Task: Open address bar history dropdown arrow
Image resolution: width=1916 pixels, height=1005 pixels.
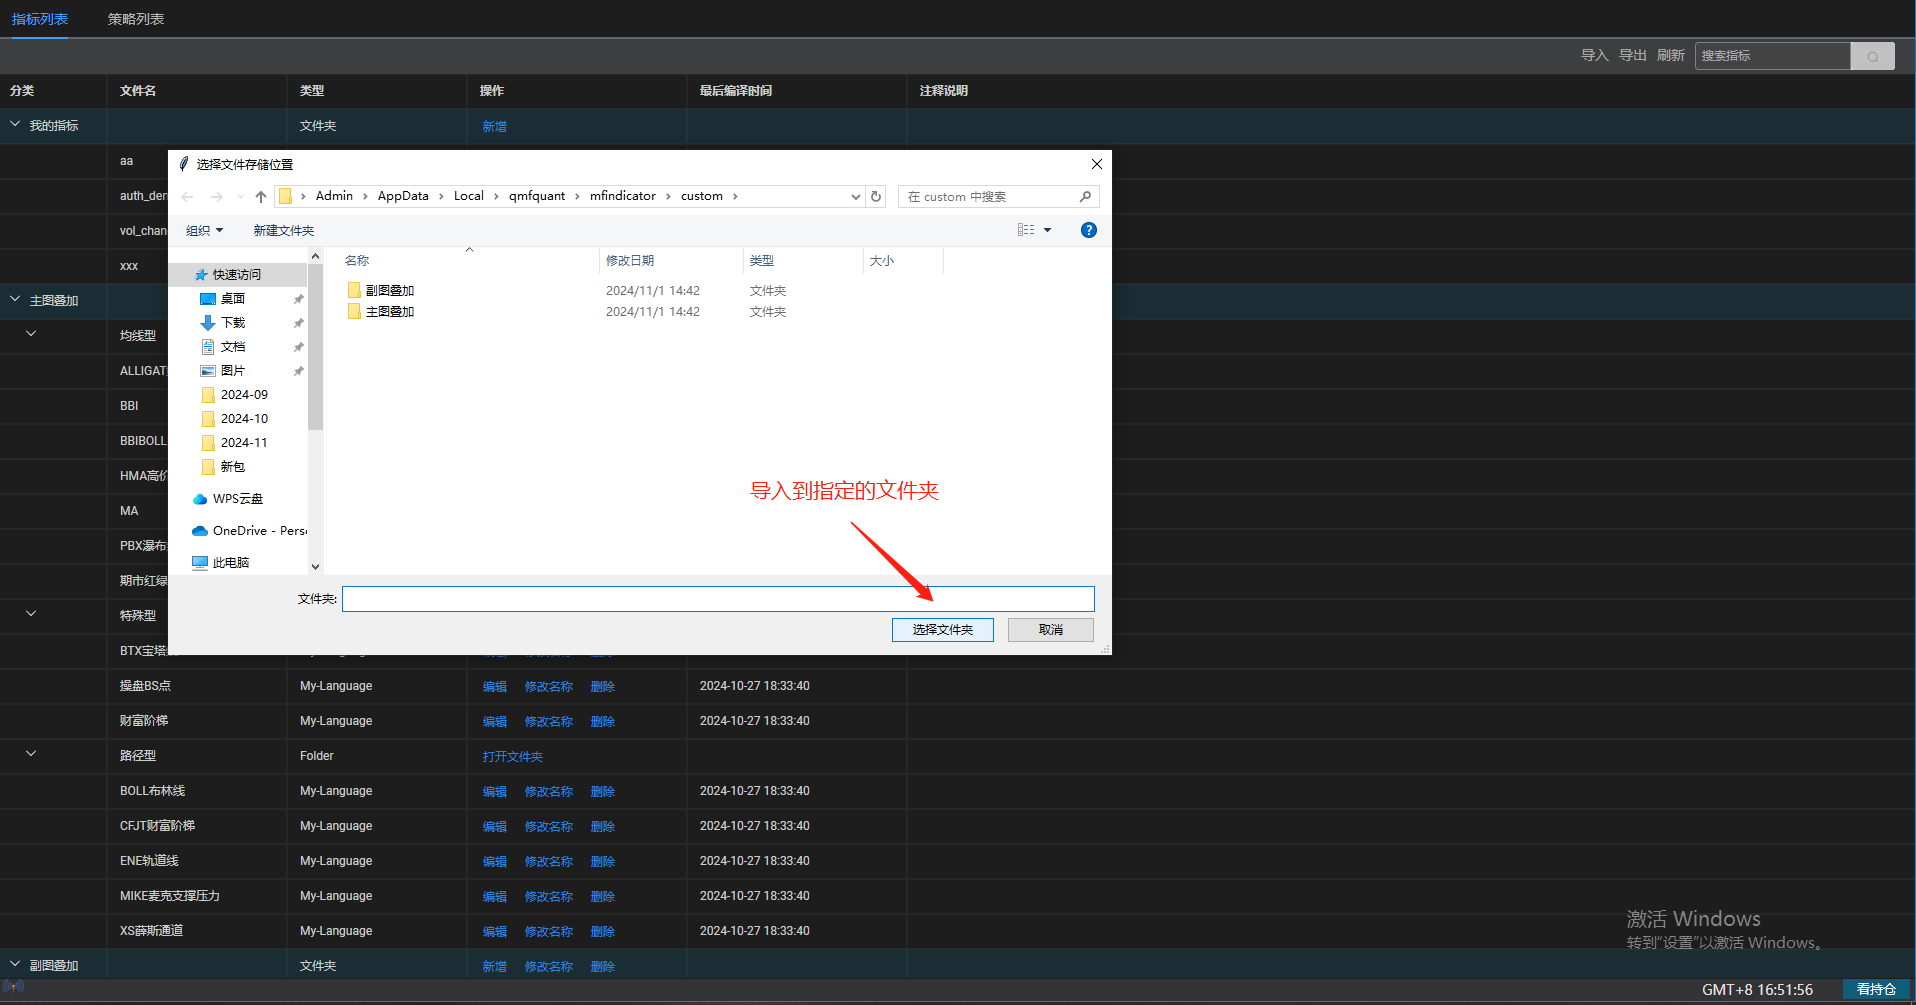Action: coord(855,197)
